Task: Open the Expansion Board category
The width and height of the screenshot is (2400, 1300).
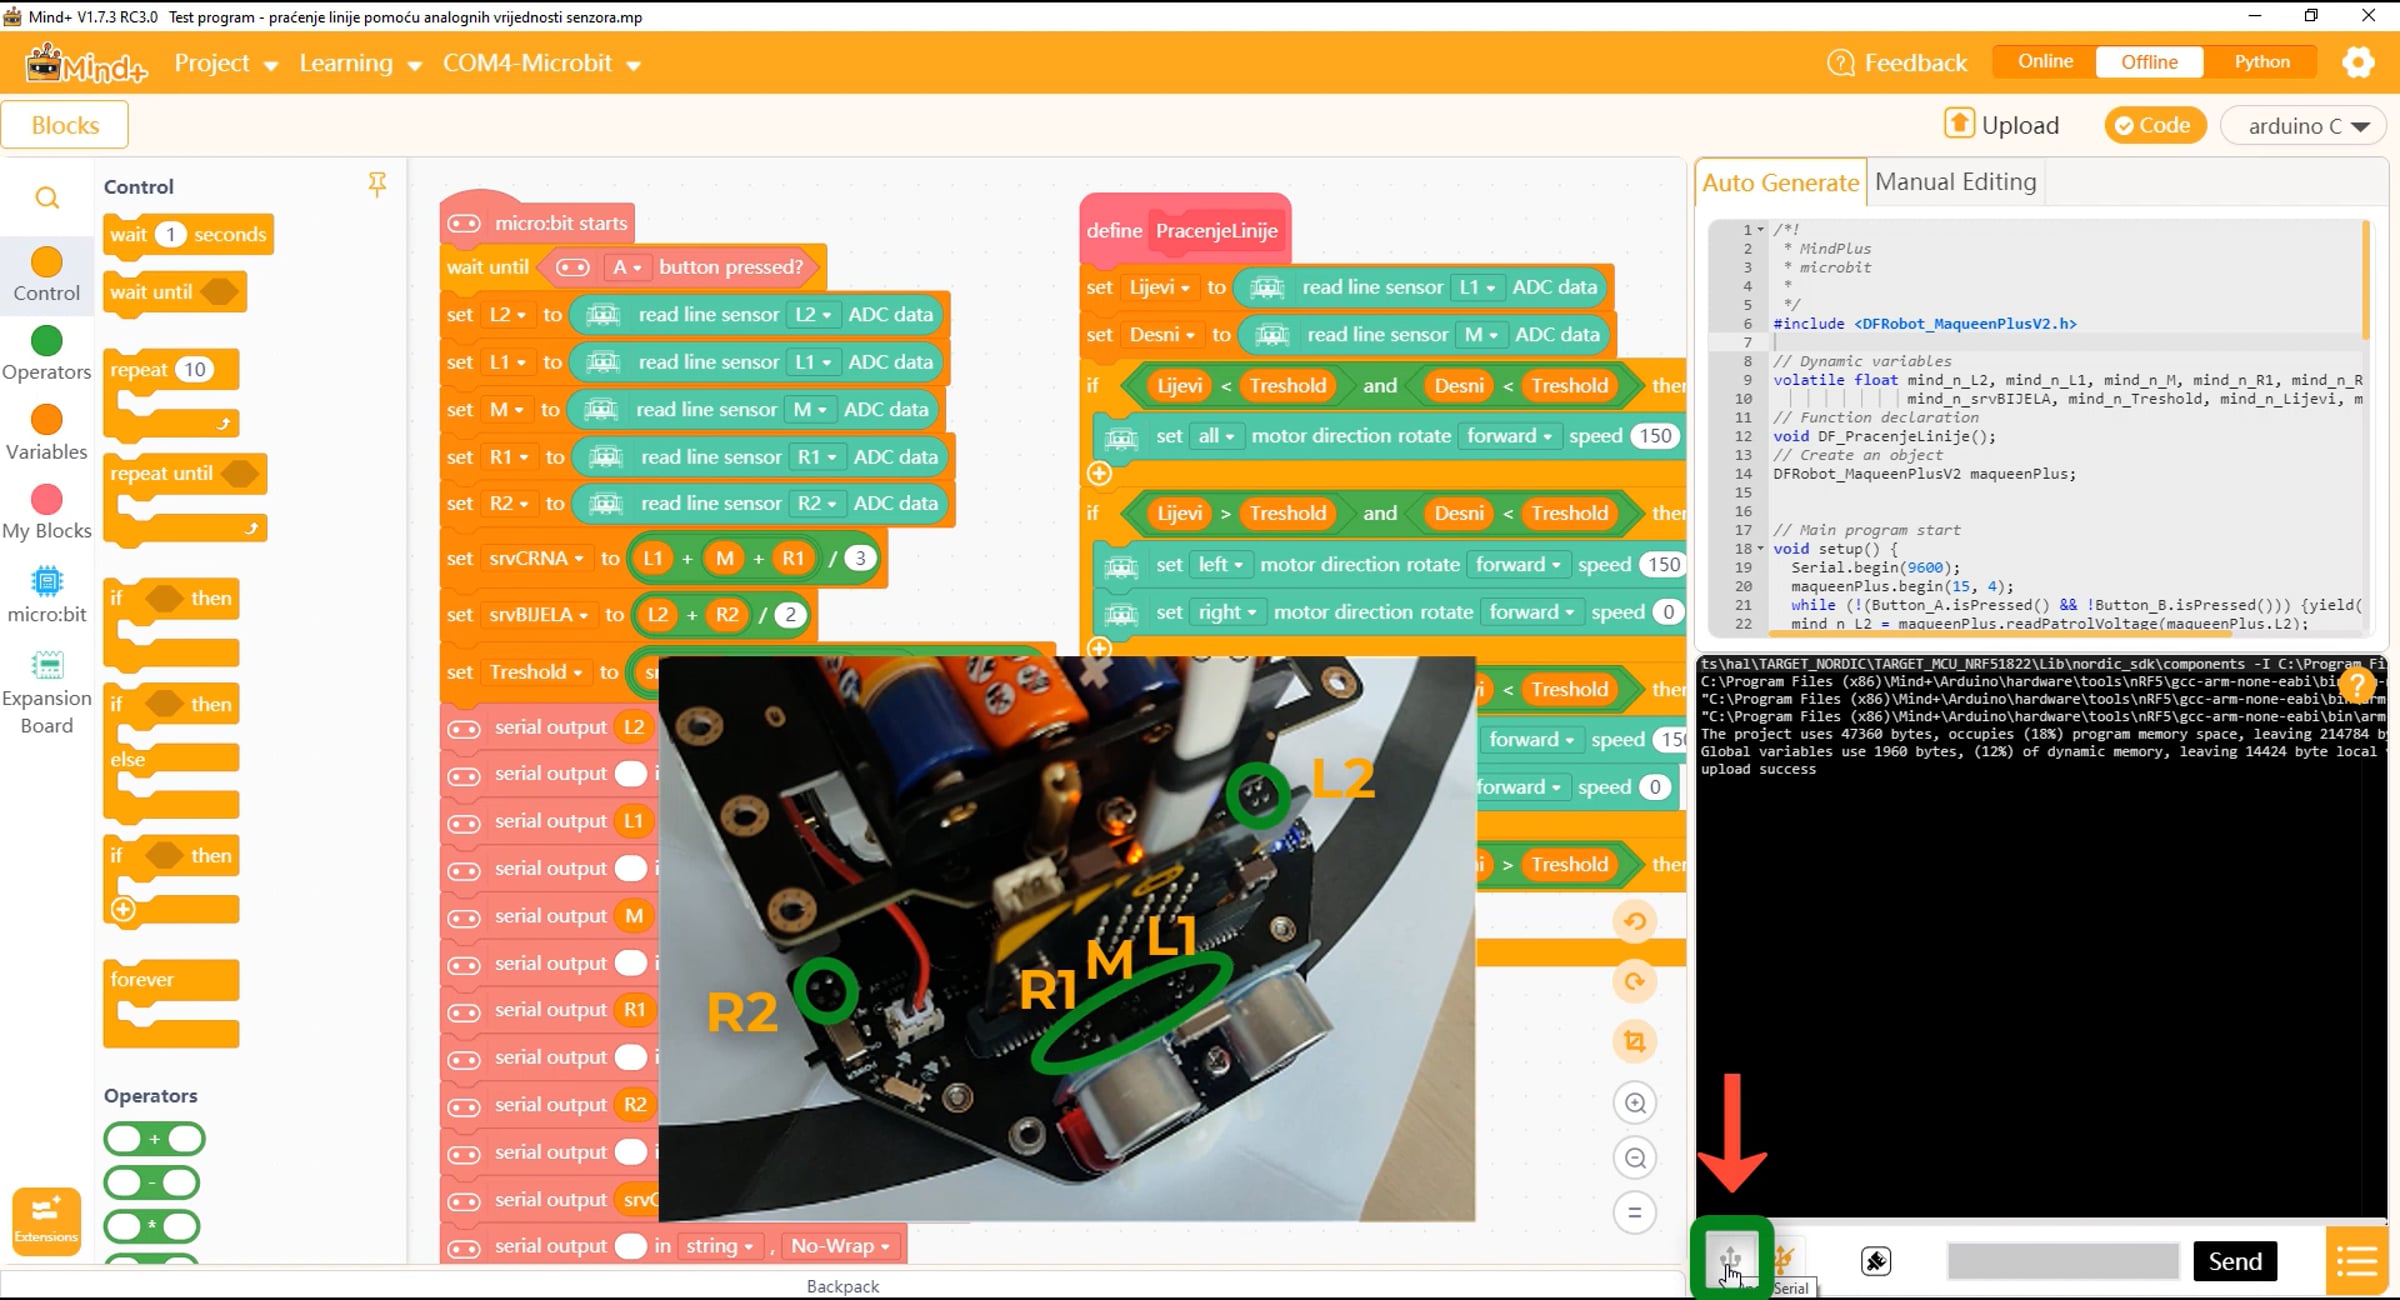Action: (x=46, y=693)
